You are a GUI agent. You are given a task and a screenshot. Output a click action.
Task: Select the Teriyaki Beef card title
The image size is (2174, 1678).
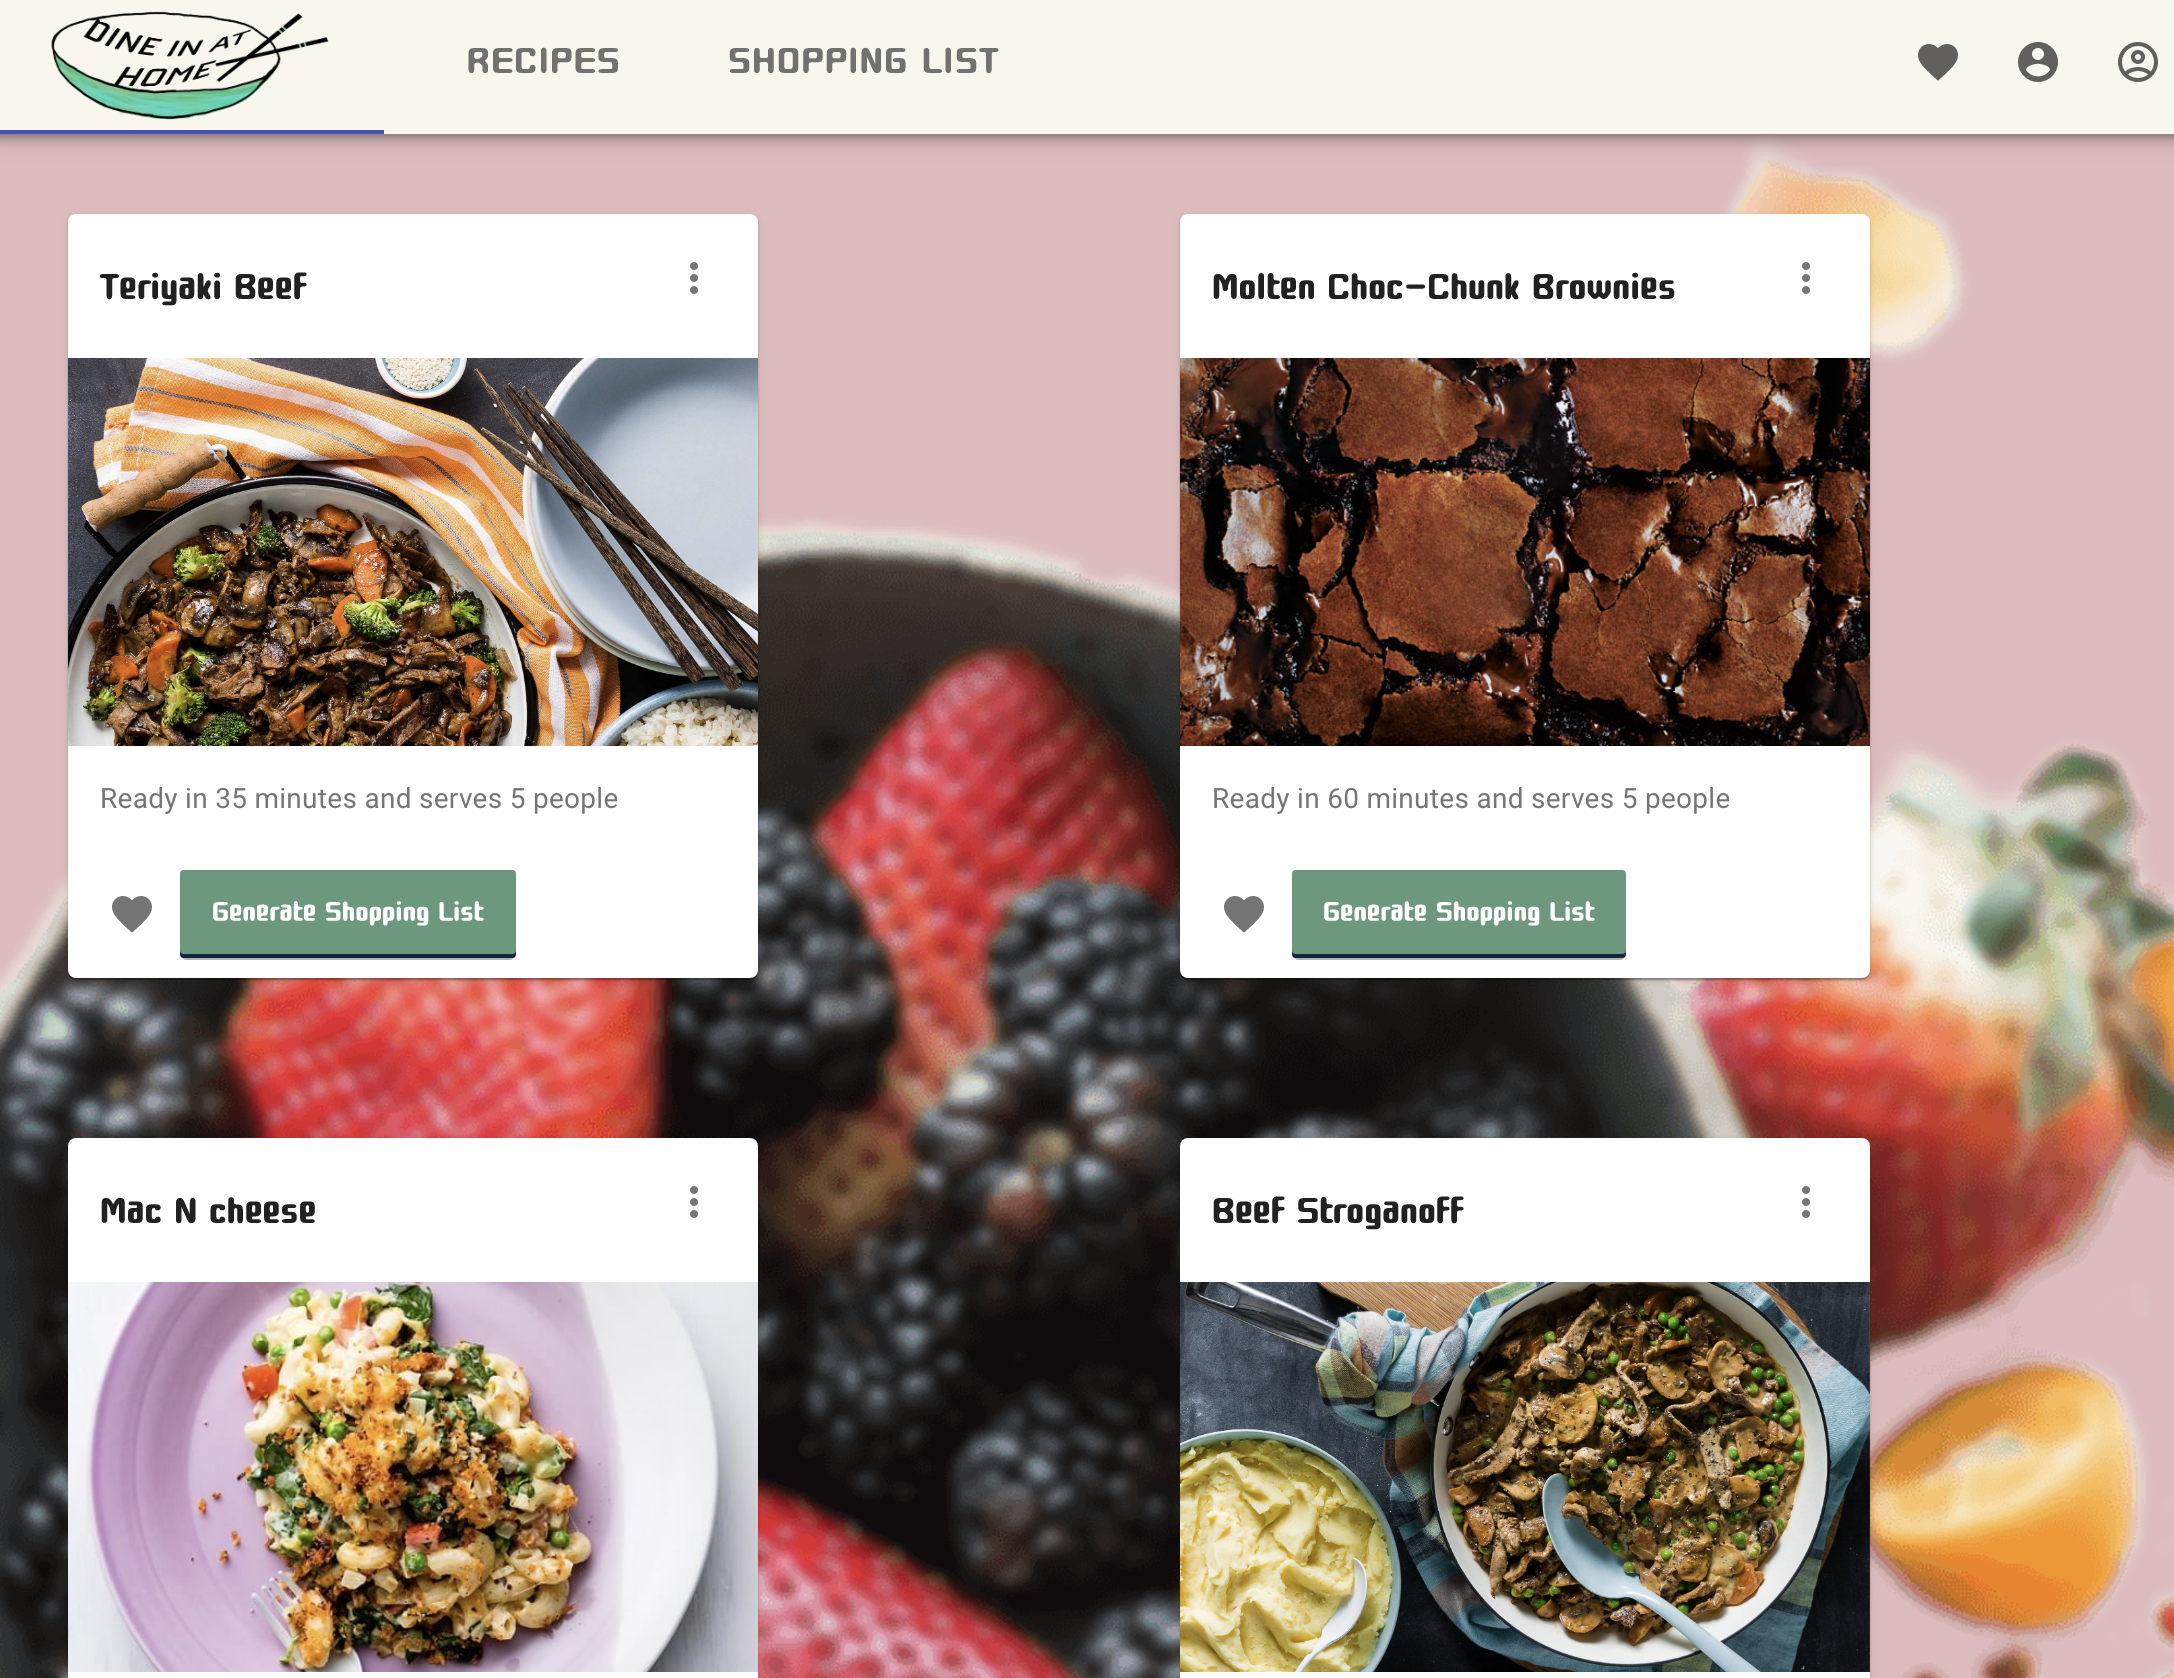click(204, 287)
